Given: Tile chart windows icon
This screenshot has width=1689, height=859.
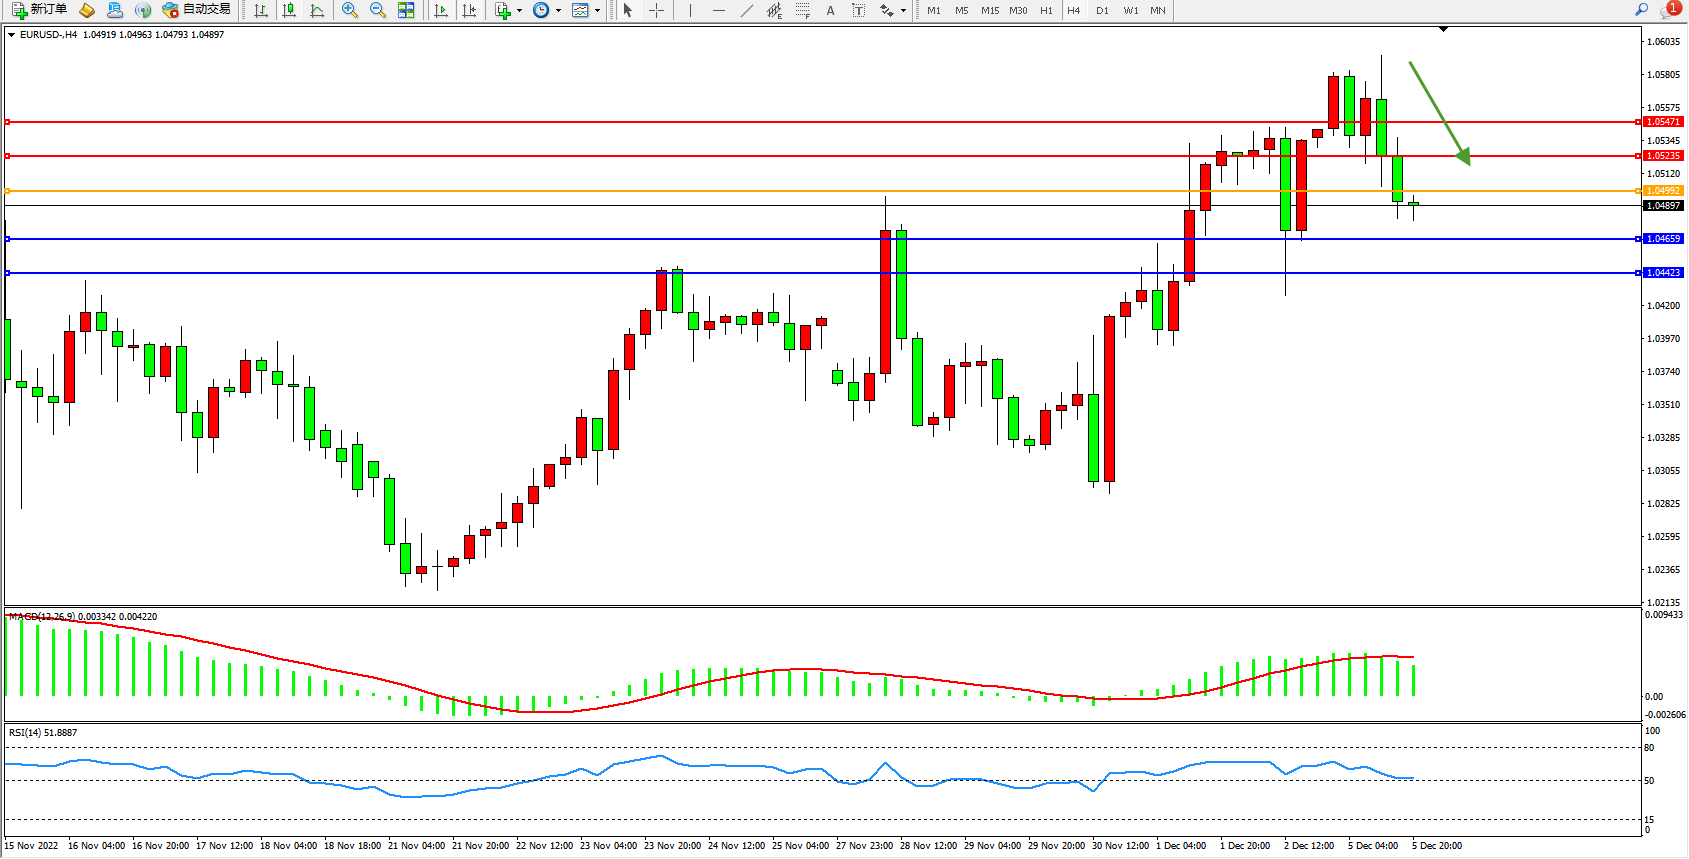Looking at the screenshot, I should (406, 10).
